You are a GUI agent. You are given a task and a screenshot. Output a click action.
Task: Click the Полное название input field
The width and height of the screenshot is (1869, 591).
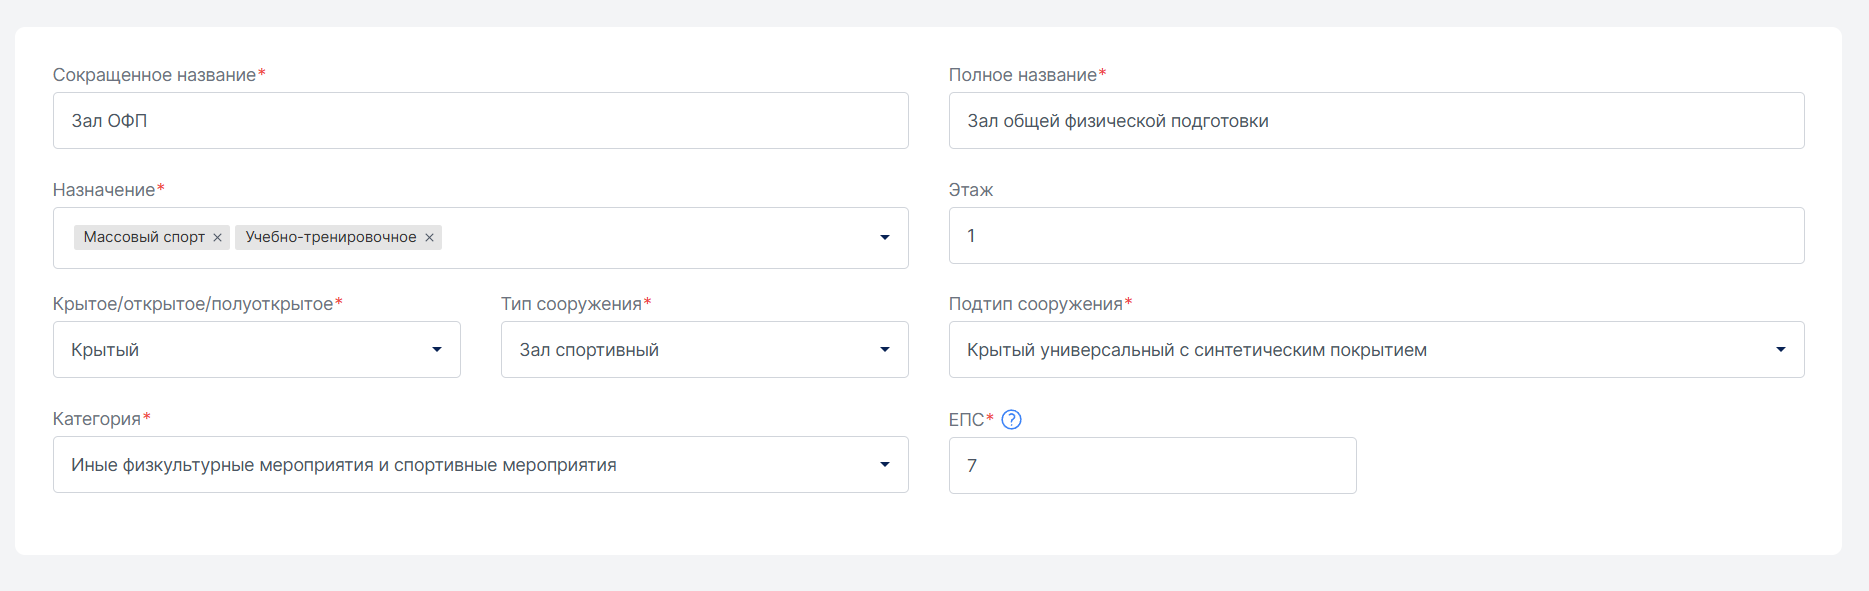click(1376, 121)
